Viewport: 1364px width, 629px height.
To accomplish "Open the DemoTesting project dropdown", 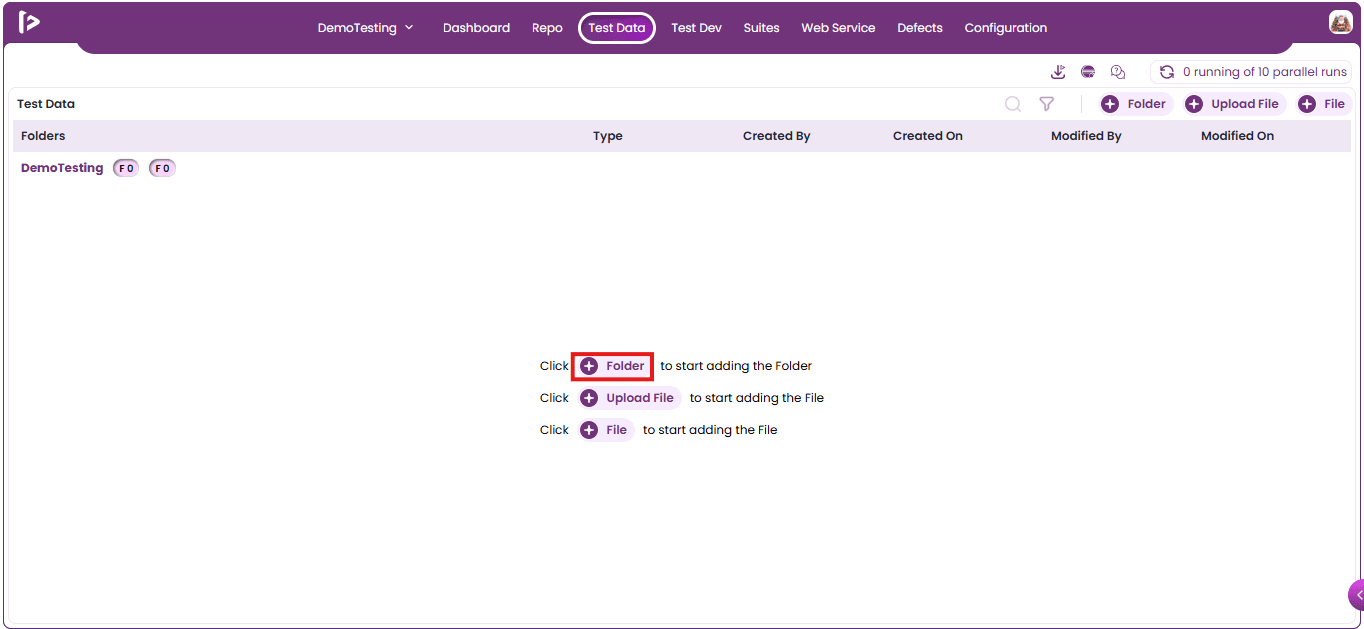I will 365,28.
